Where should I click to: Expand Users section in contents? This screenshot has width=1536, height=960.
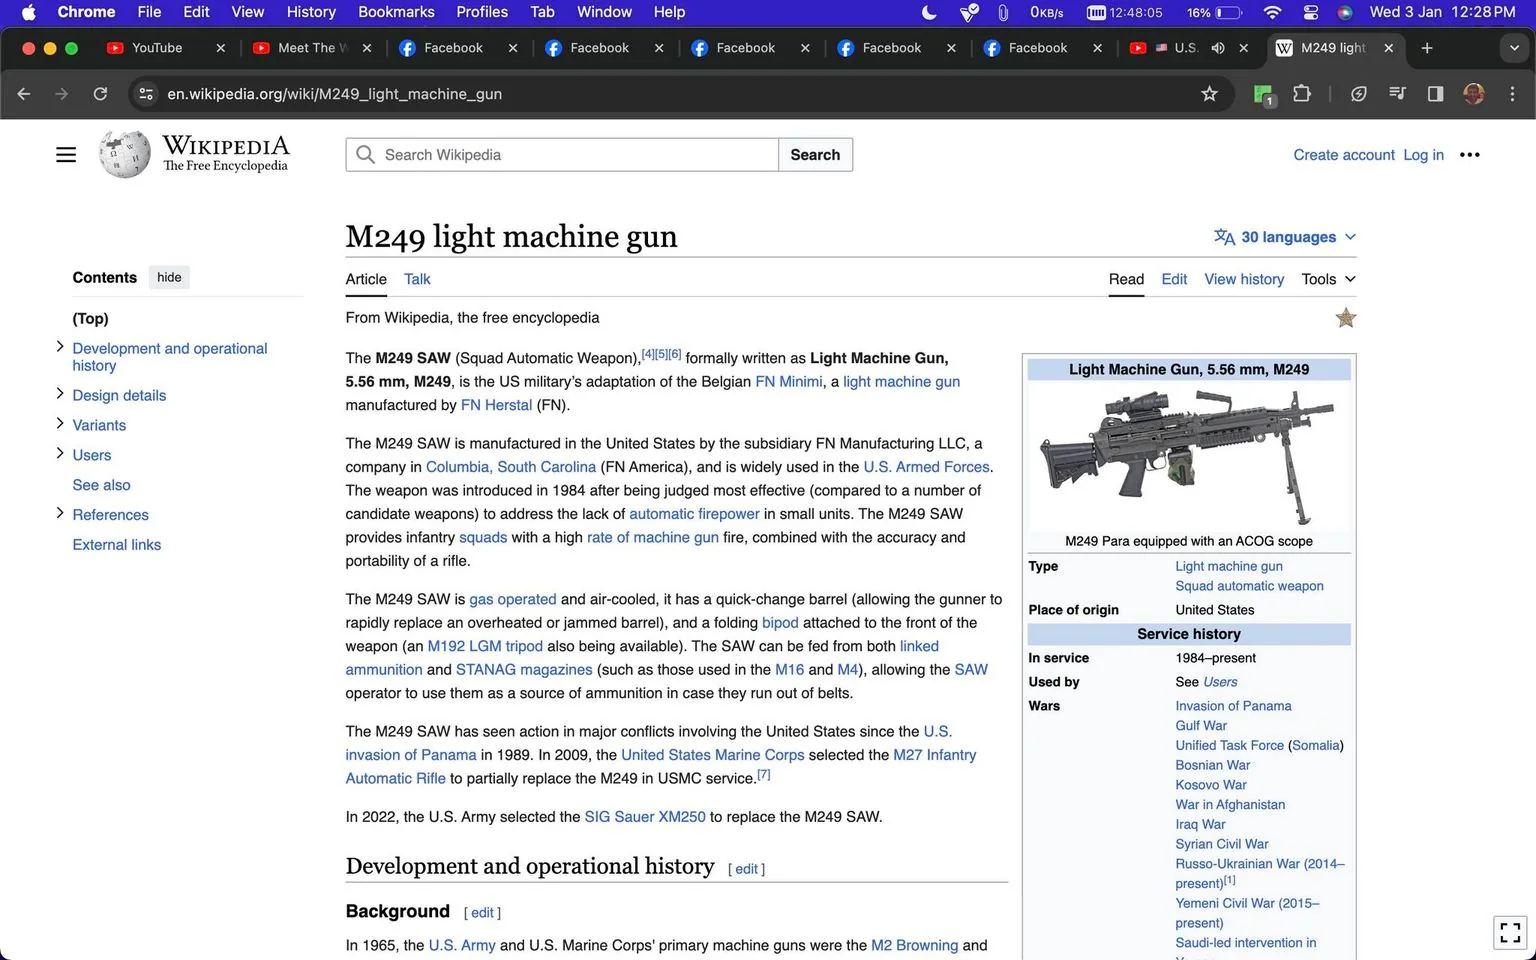pos(60,454)
